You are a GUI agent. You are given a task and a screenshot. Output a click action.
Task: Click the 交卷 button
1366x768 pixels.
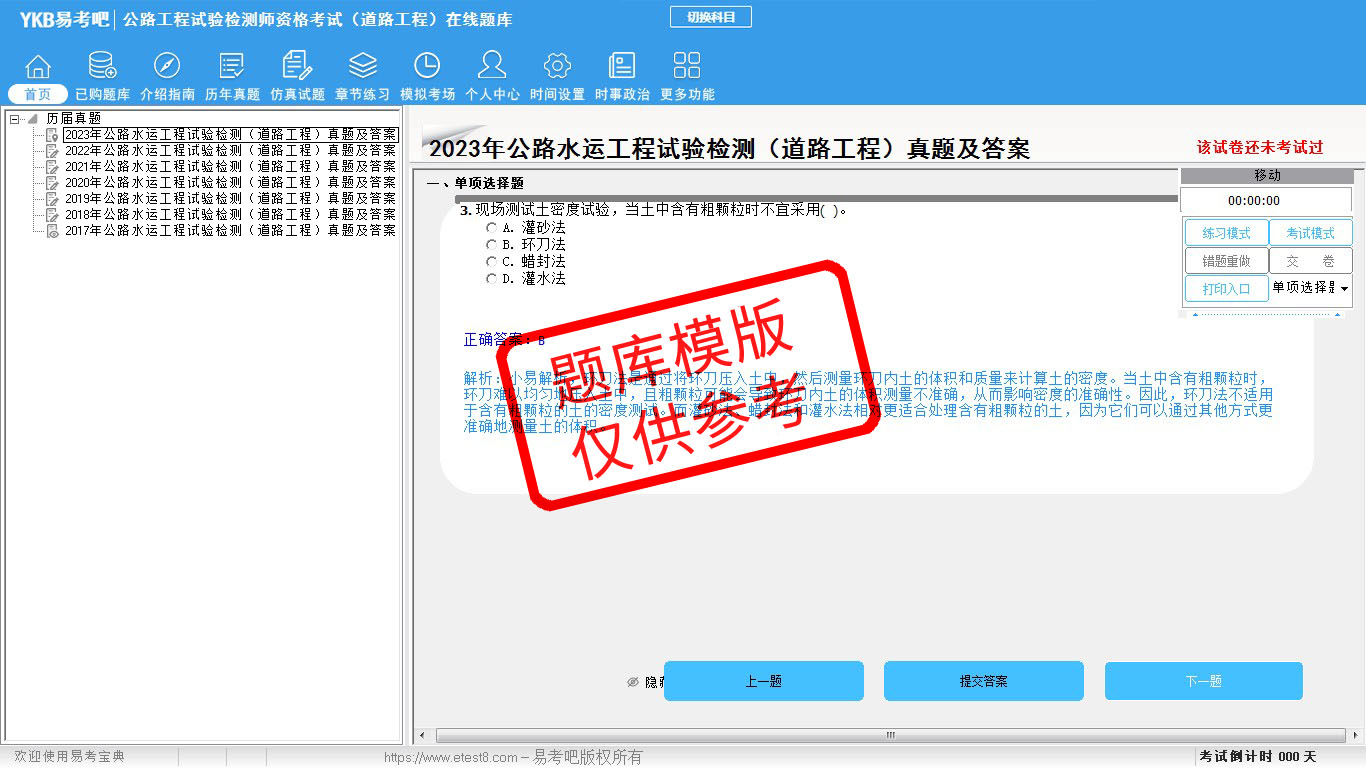[x=1310, y=261]
